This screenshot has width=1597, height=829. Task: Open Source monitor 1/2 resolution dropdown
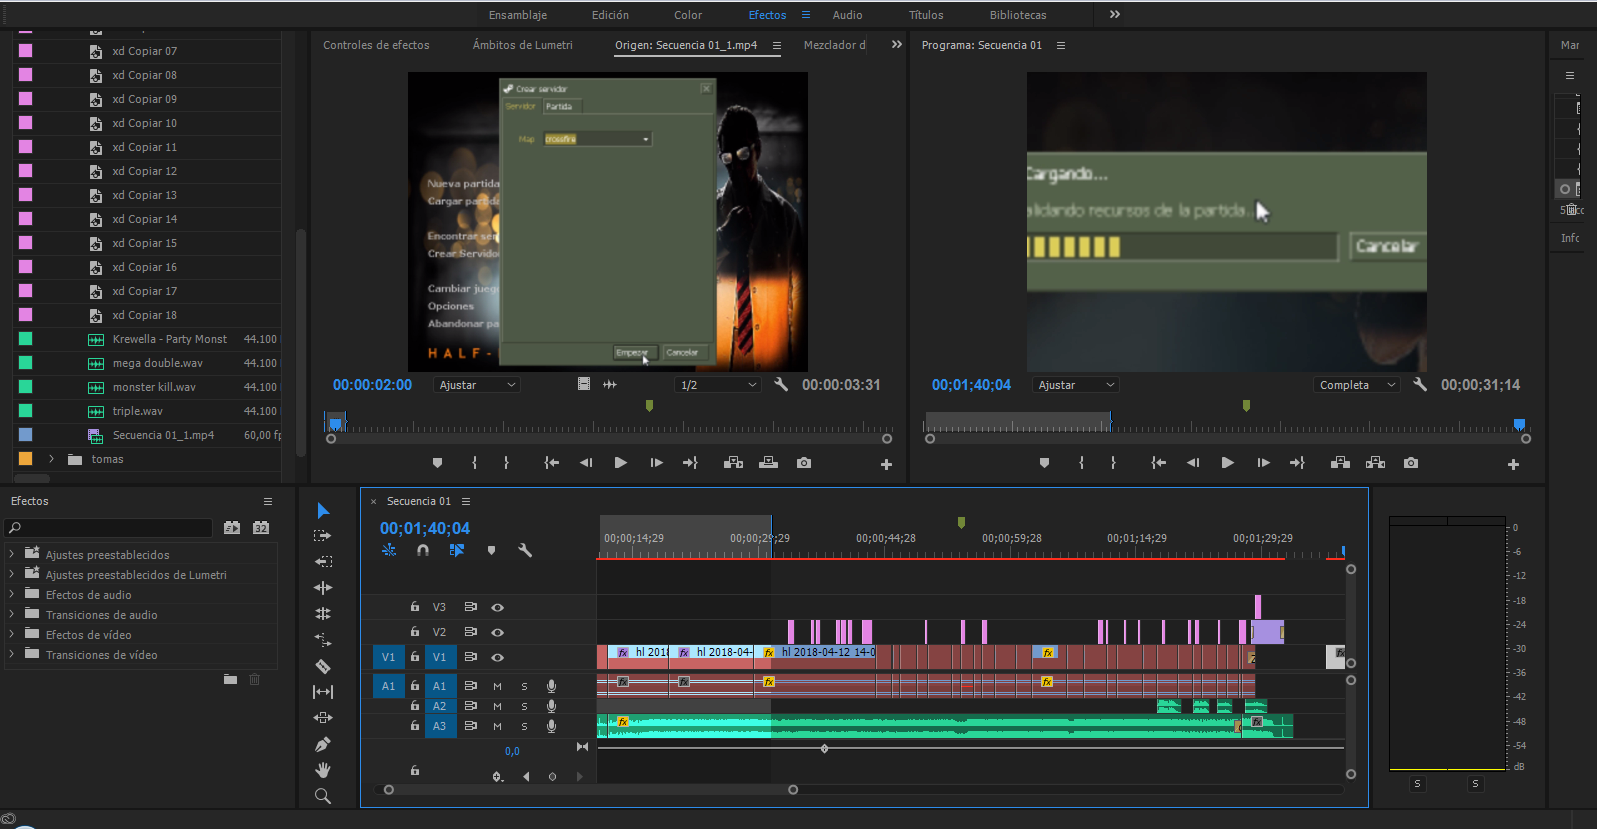pyautogui.click(x=718, y=385)
